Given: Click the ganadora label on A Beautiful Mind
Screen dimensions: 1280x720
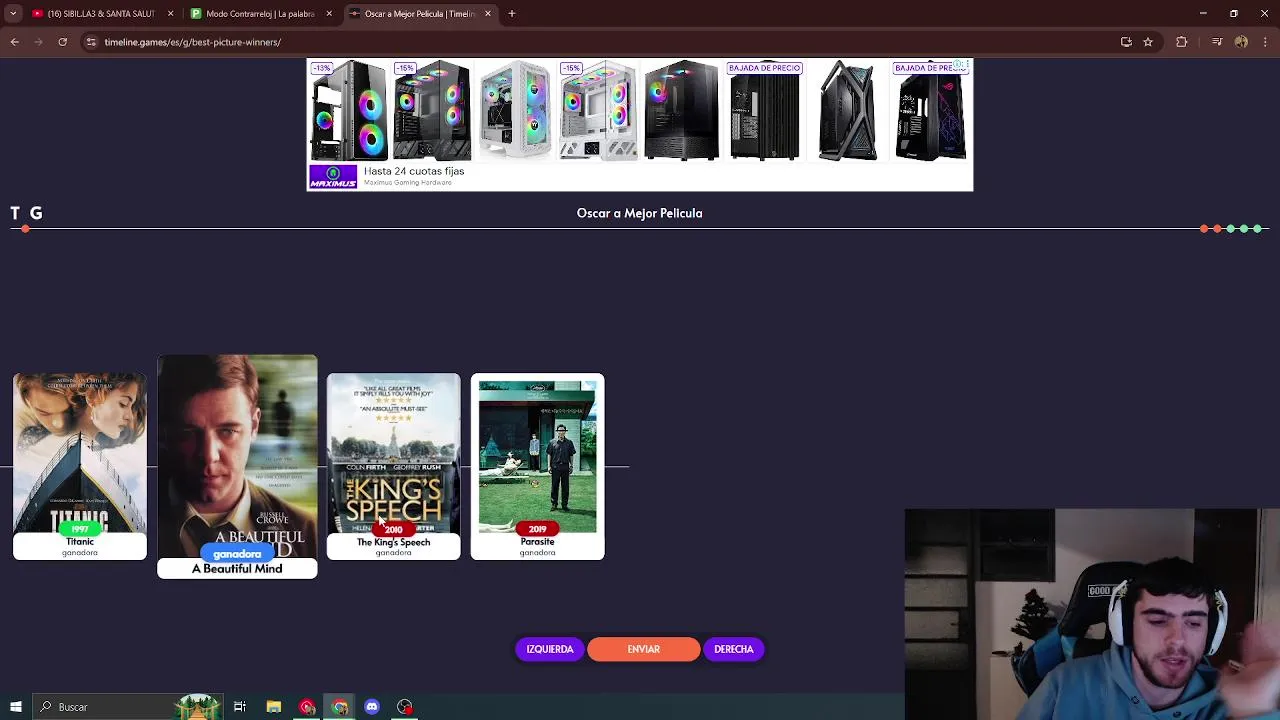Looking at the screenshot, I should pyautogui.click(x=237, y=554).
